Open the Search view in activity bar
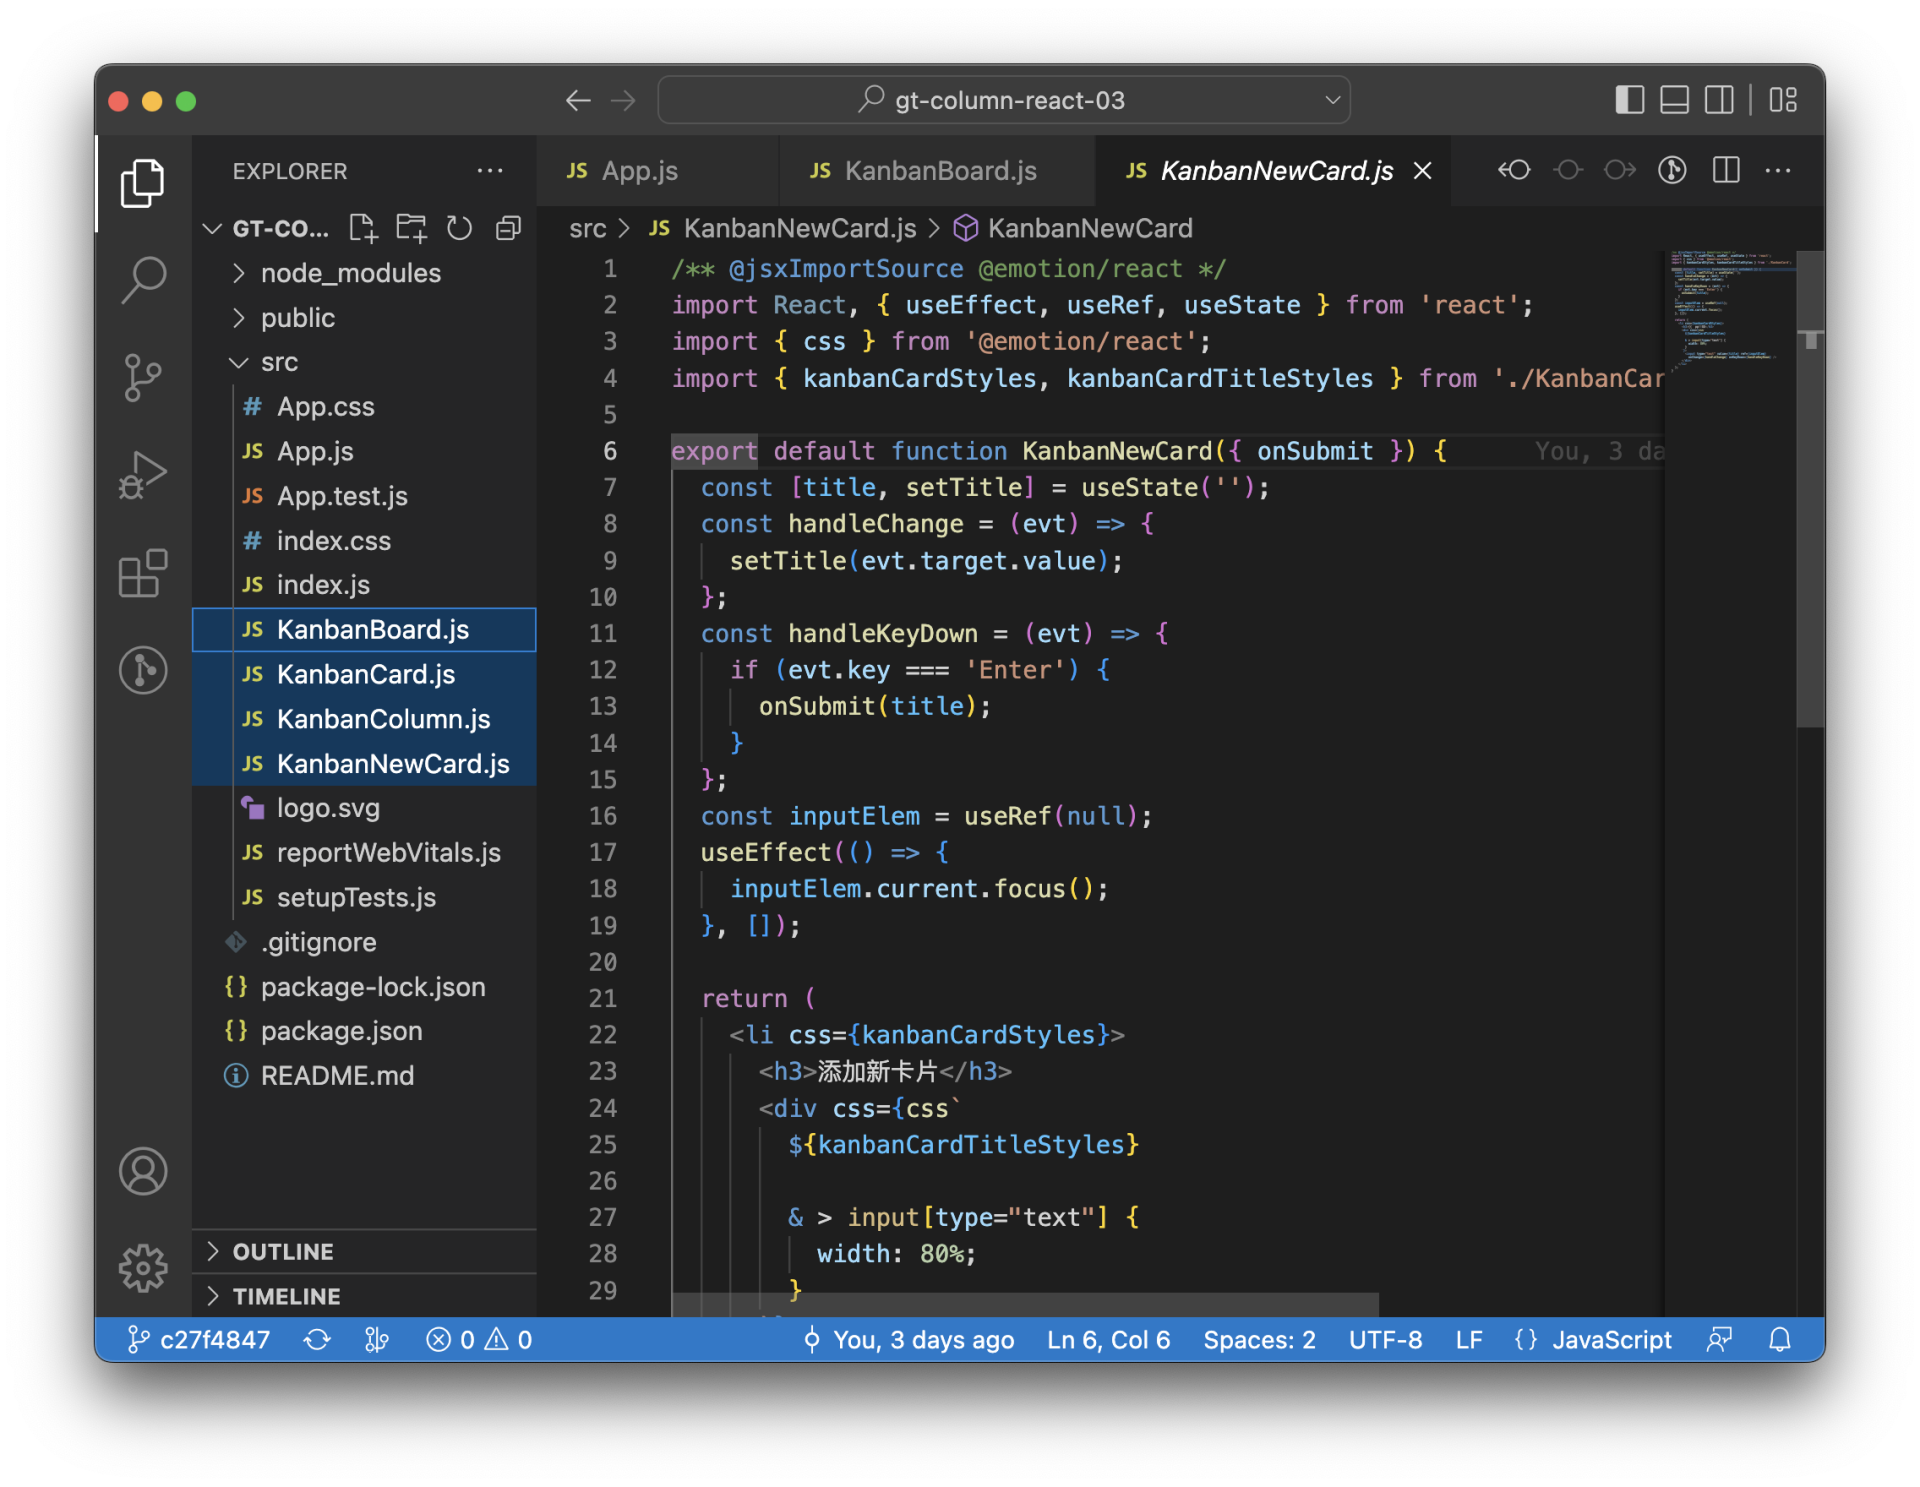Image resolution: width=1920 pixels, height=1487 pixels. [x=143, y=279]
